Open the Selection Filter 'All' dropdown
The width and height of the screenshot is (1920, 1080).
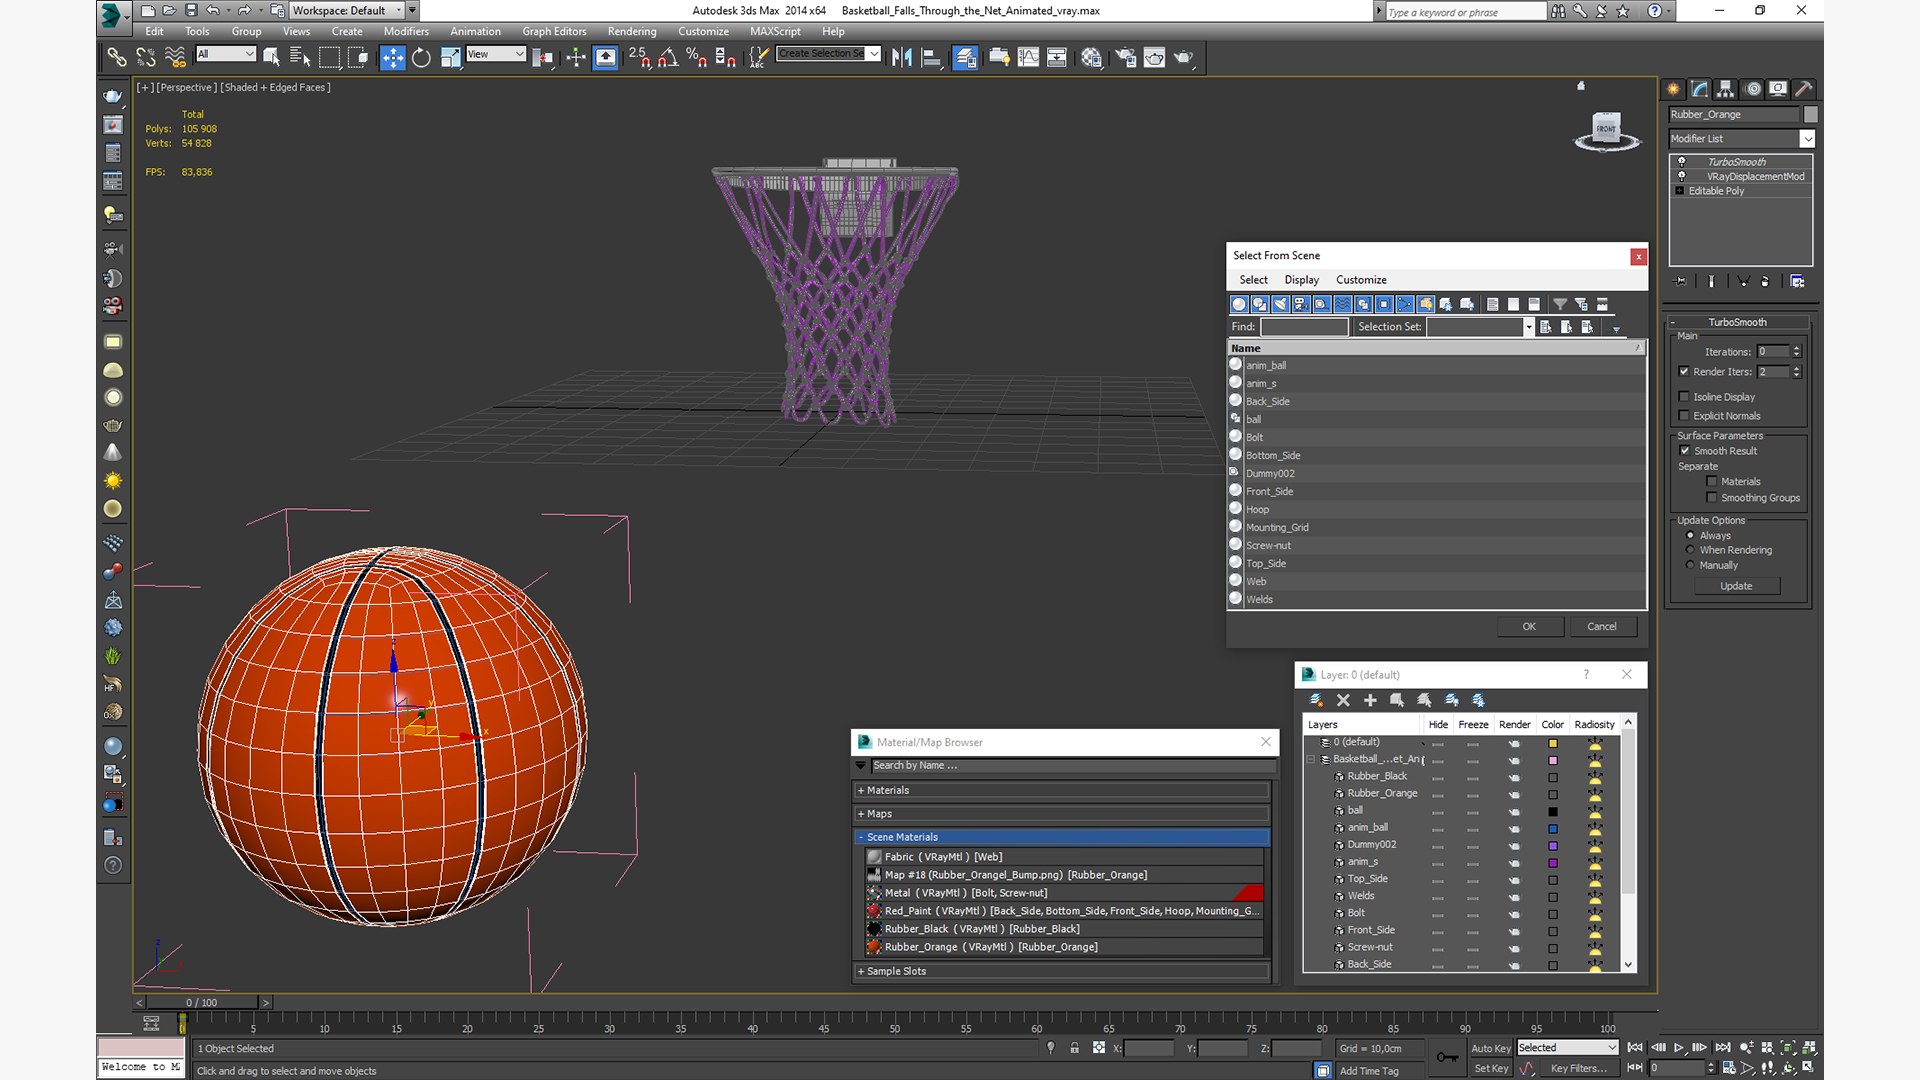coord(226,54)
